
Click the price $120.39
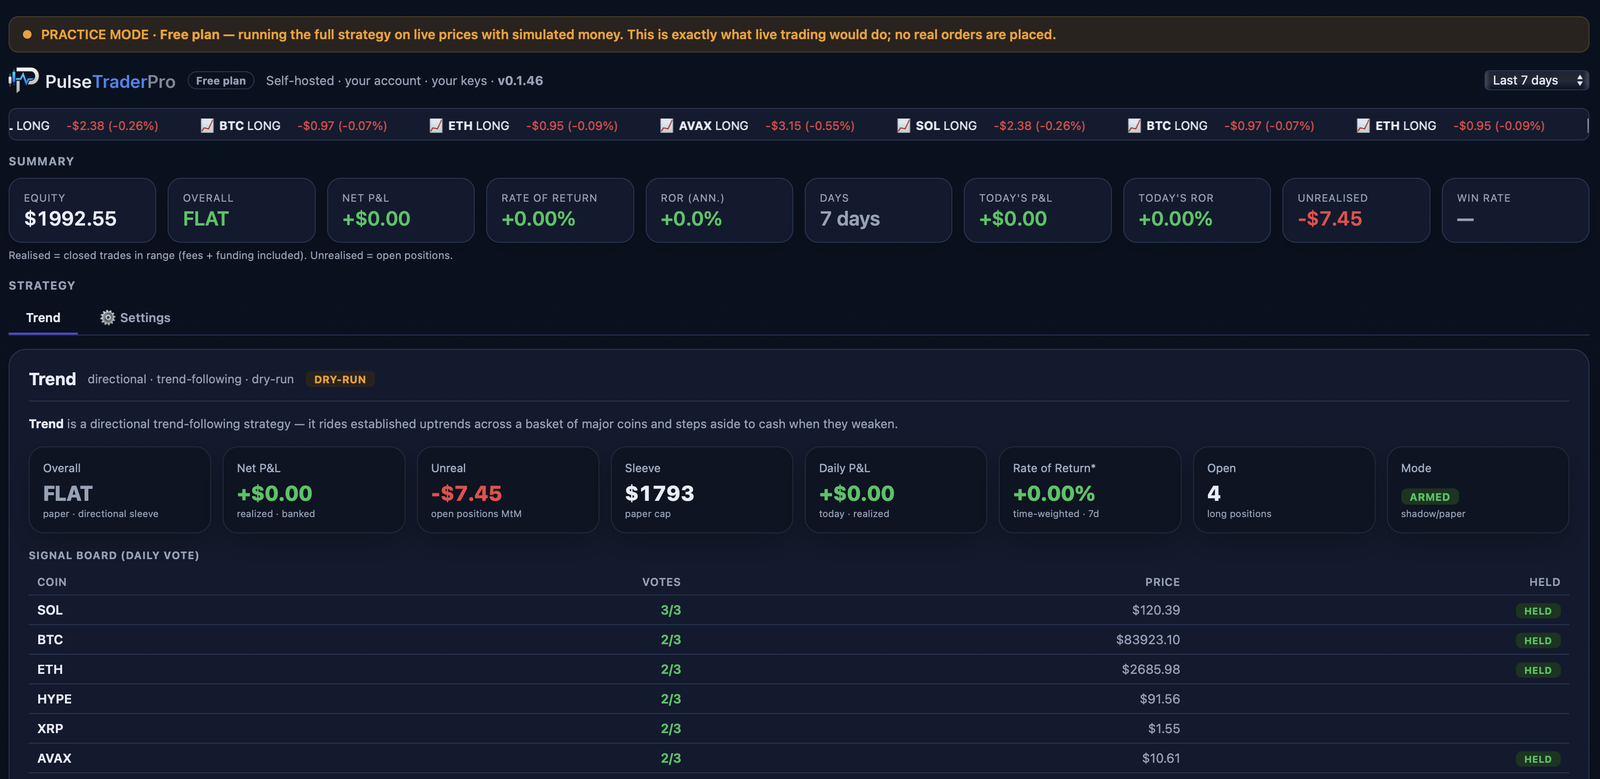1156,610
